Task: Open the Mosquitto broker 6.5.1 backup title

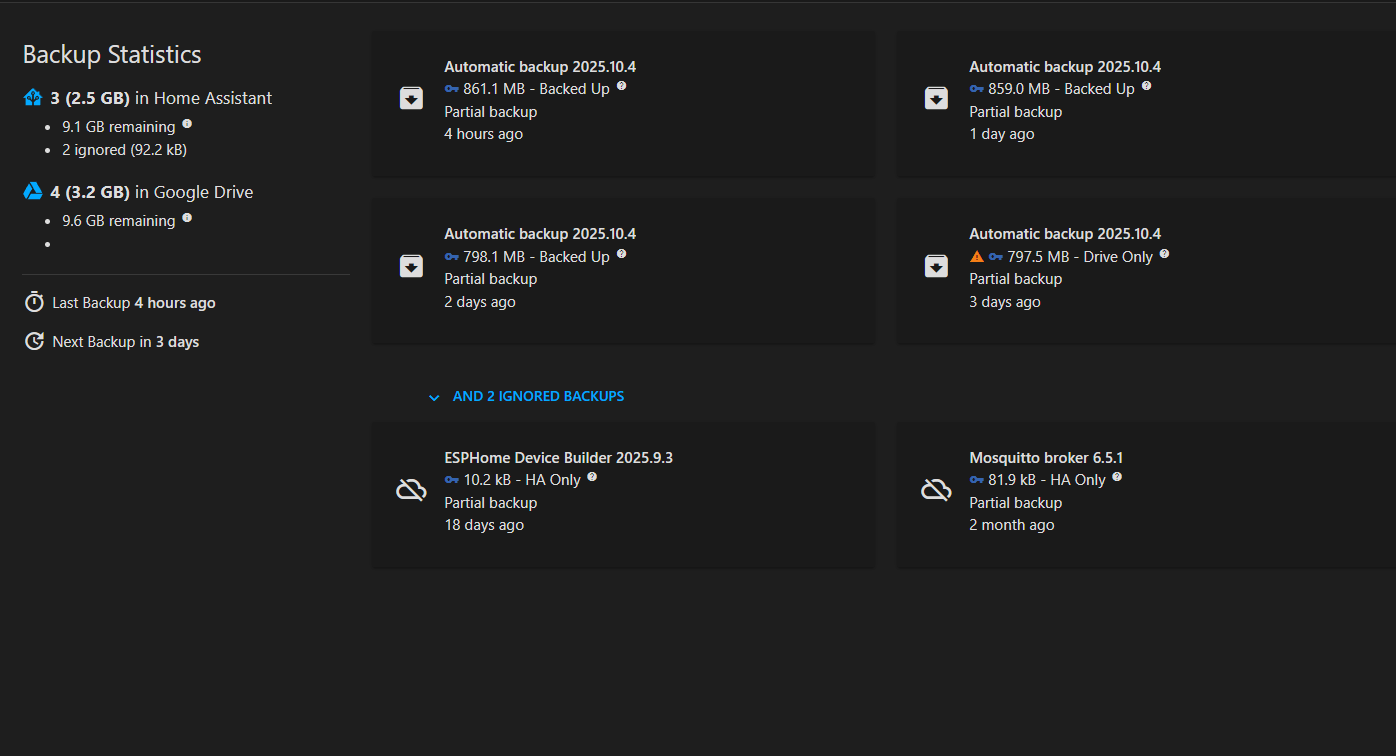Action: click(x=1045, y=458)
